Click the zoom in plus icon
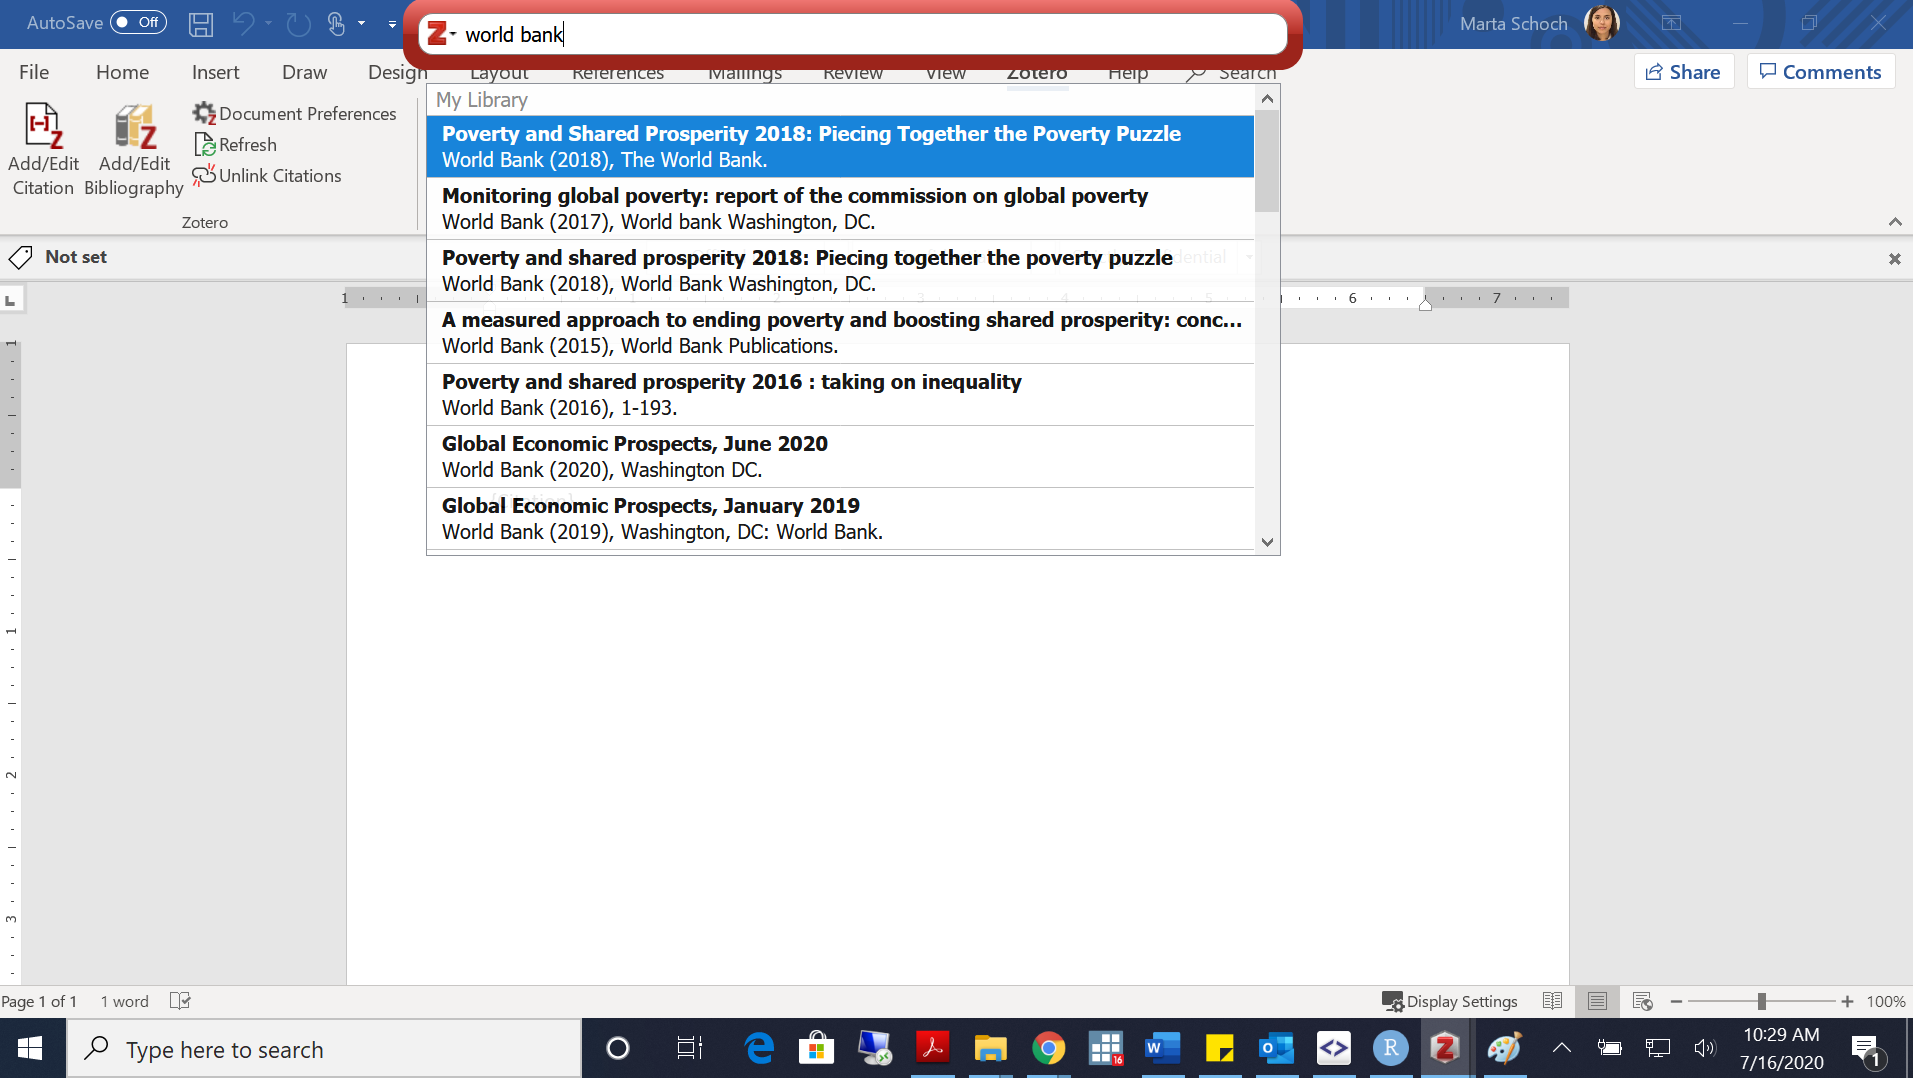This screenshot has height=1078, width=1913. pos(1847,1001)
